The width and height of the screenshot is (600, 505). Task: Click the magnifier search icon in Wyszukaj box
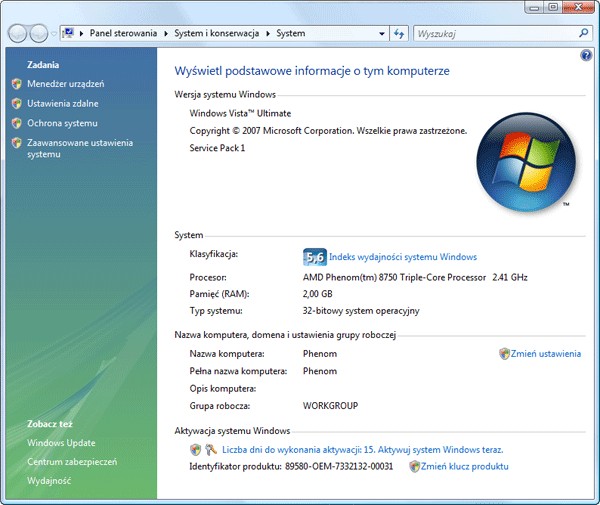click(583, 33)
